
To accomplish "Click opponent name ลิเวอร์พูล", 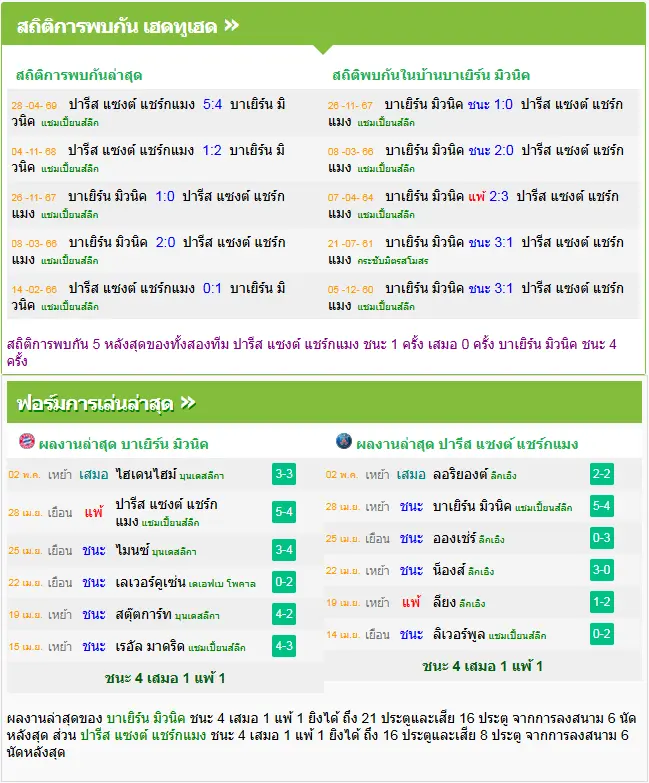I will pos(459,634).
